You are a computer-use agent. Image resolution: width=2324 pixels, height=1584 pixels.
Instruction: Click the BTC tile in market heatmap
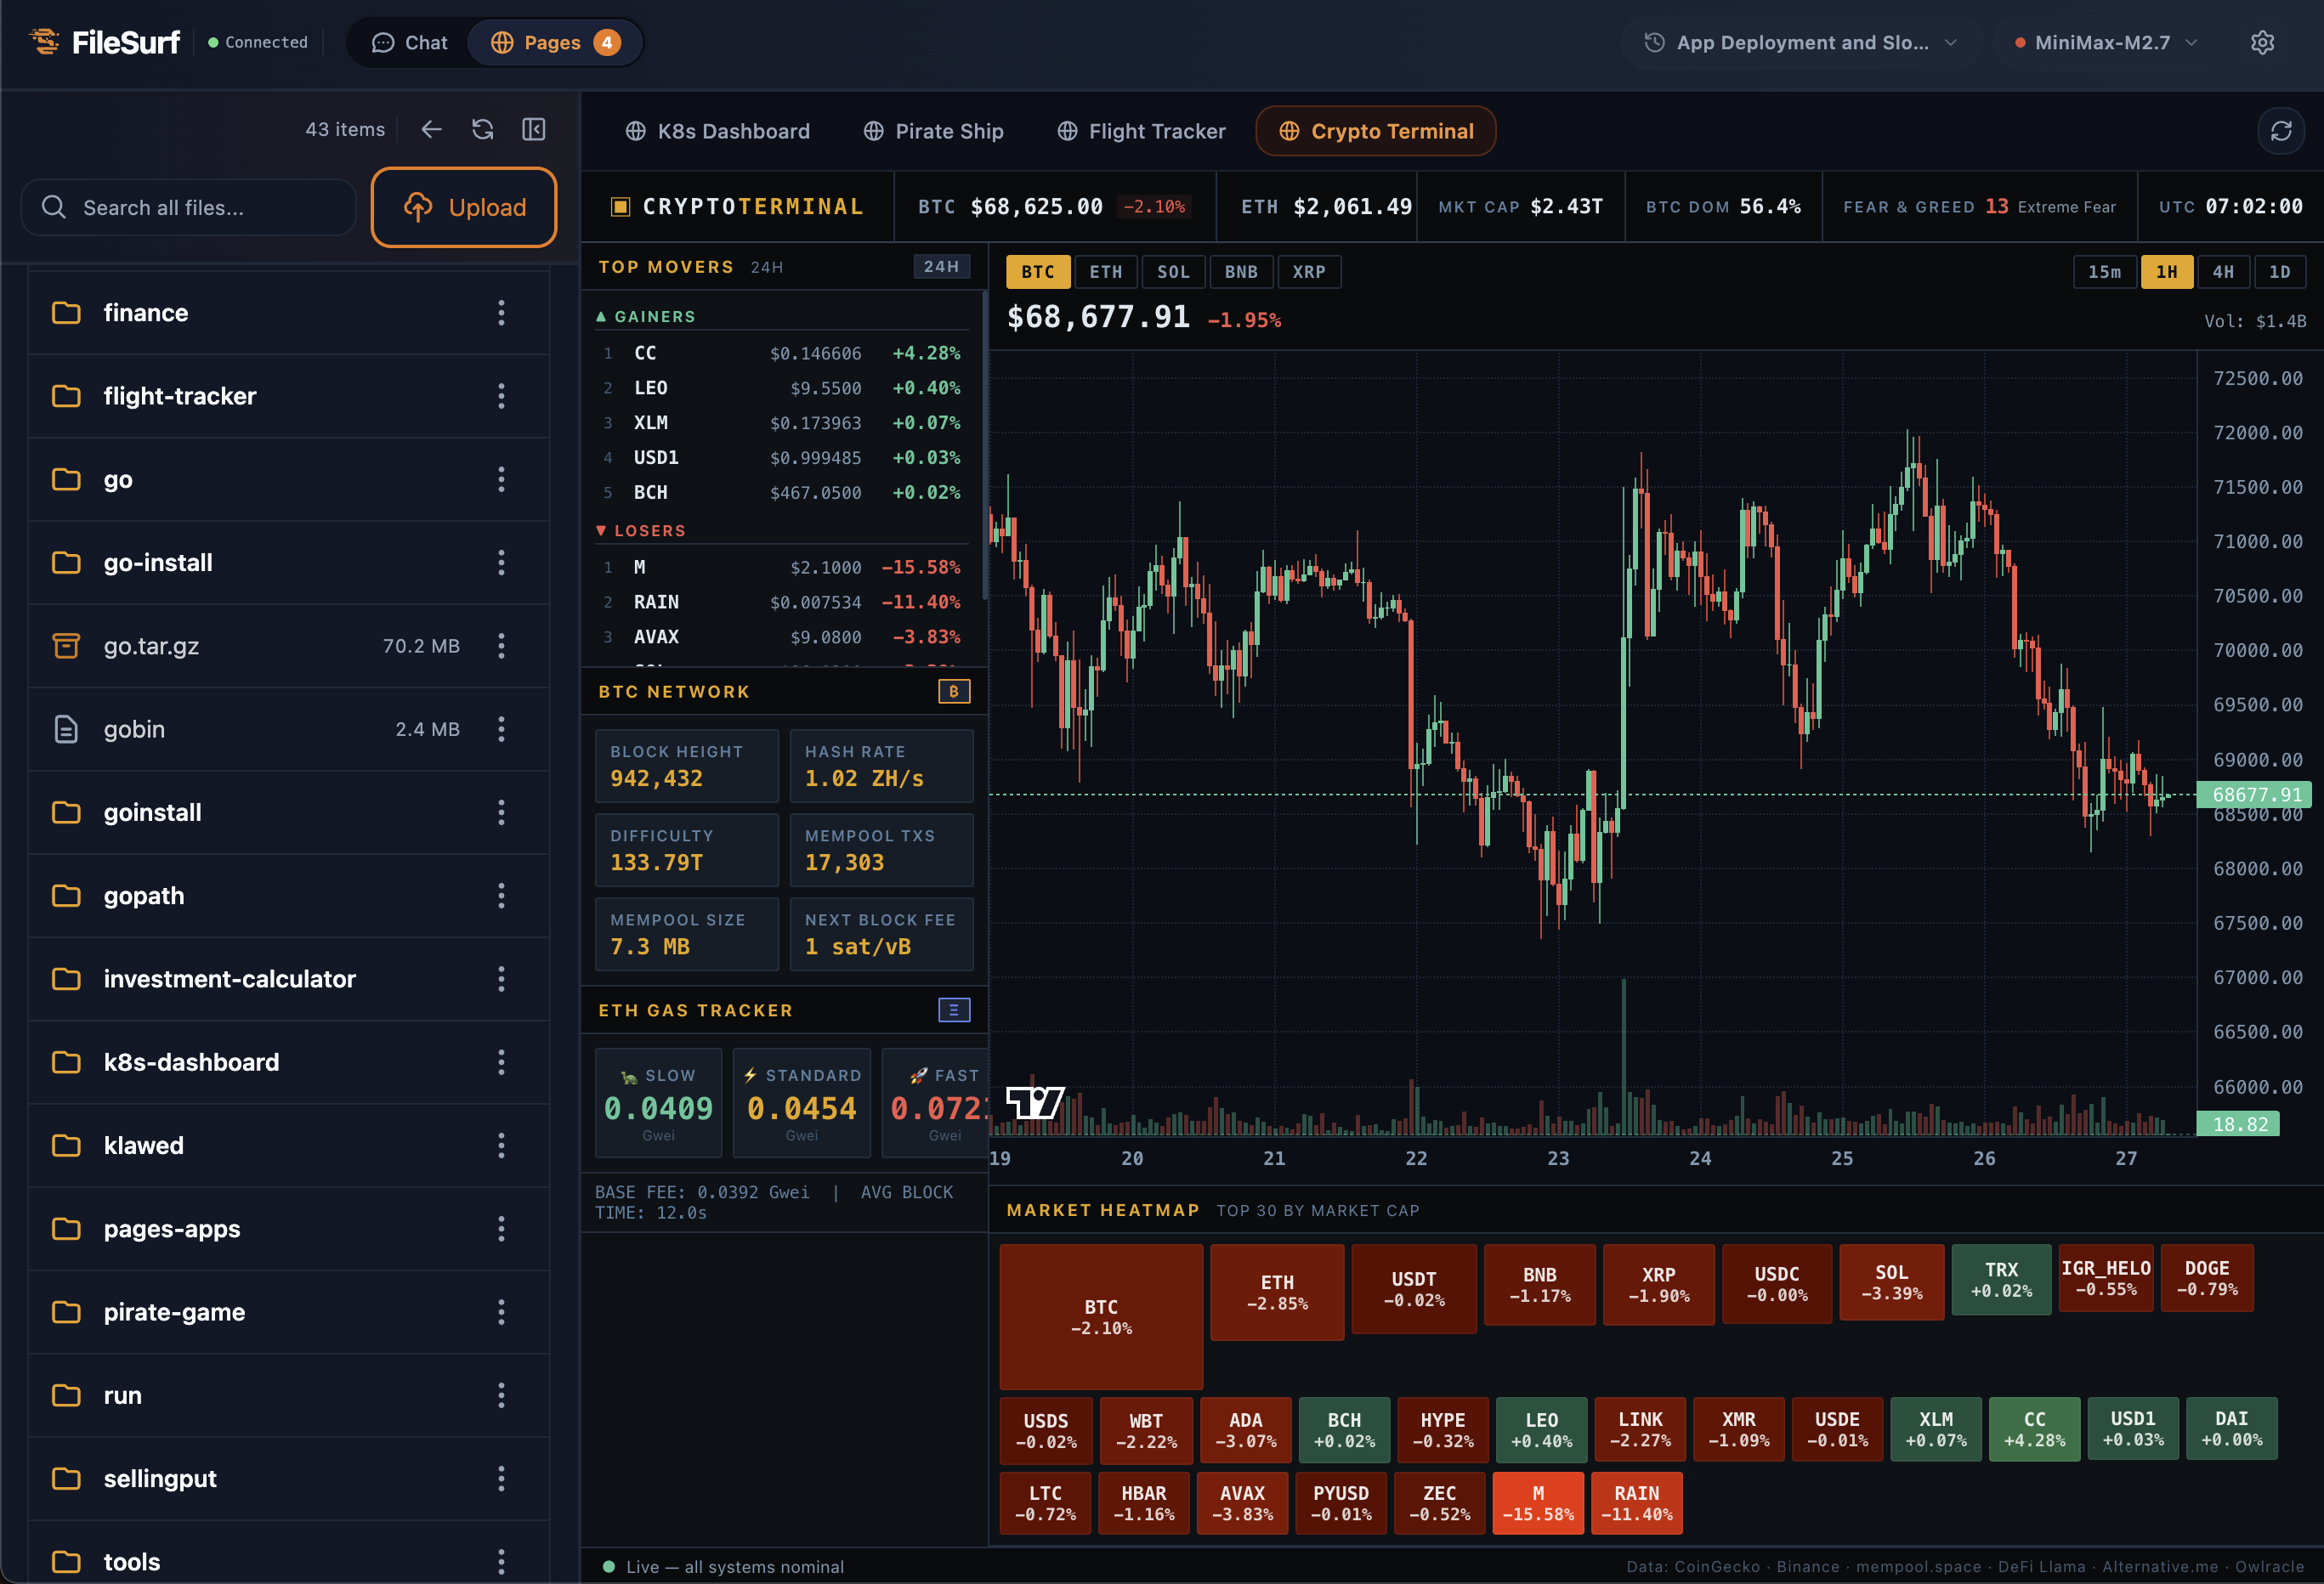point(1101,1316)
